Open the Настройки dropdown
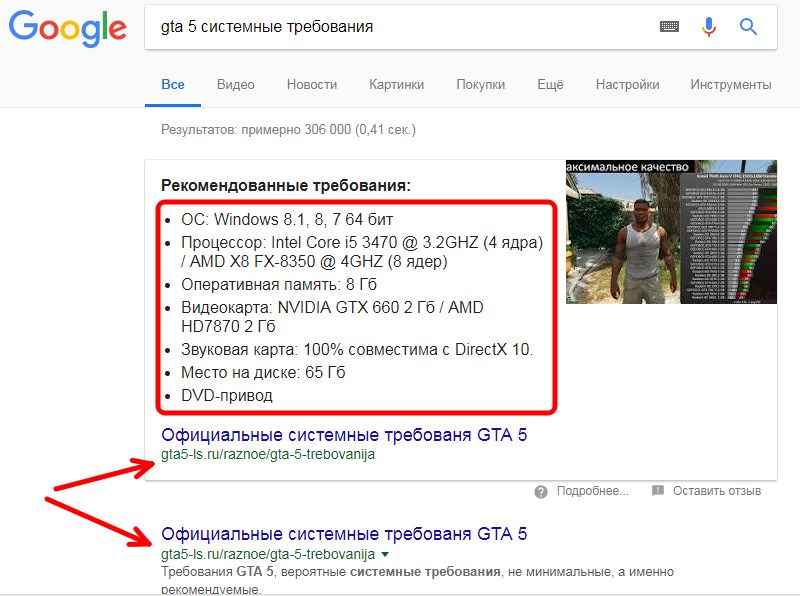The height and width of the screenshot is (596, 800). click(x=627, y=85)
